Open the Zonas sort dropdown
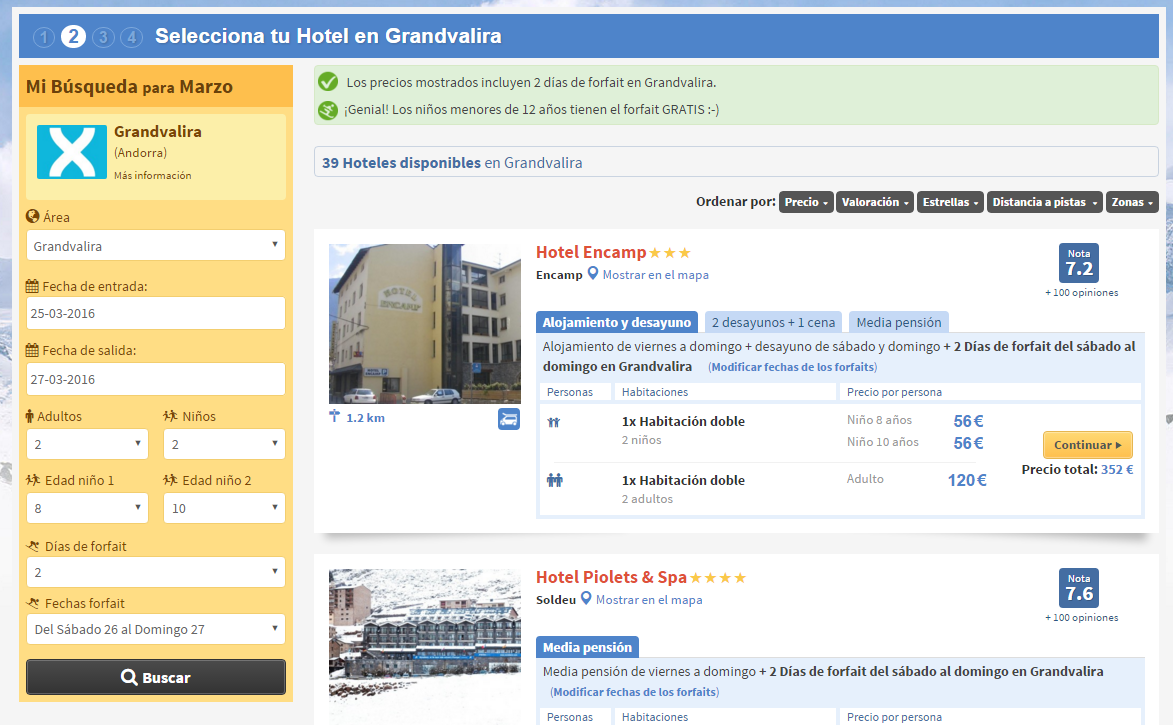This screenshot has width=1173, height=725. (x=1132, y=202)
